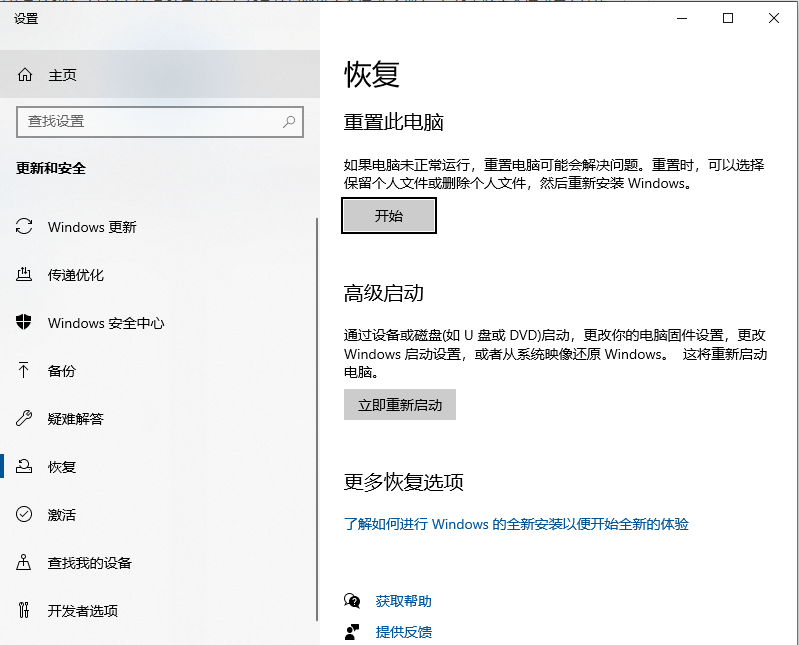The image size is (799, 645).
Task: Click the sidebar vertical scrollbar
Action: (316, 400)
